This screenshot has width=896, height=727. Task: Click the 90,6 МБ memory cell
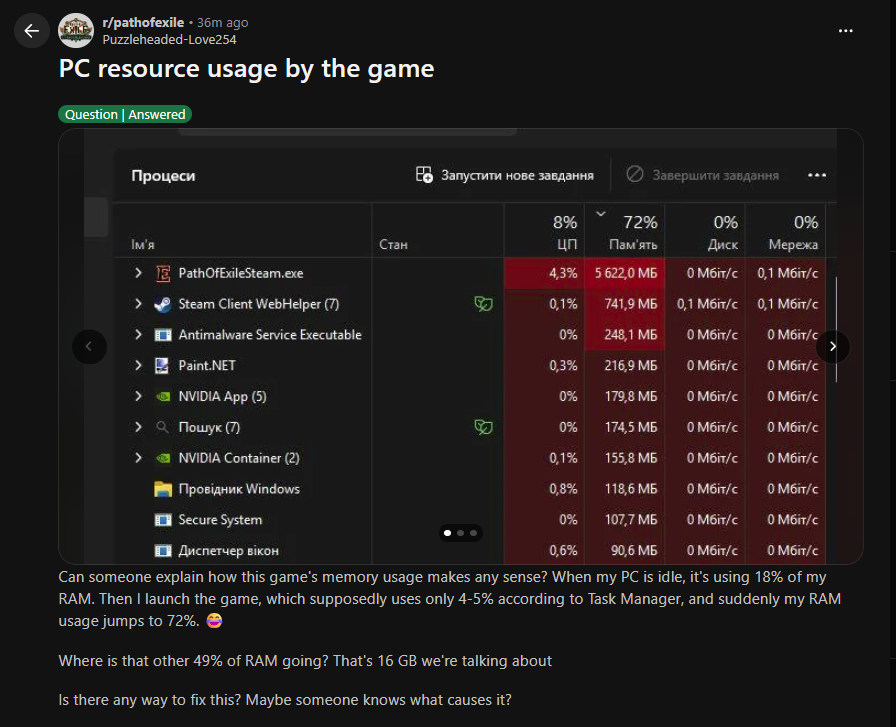point(625,551)
